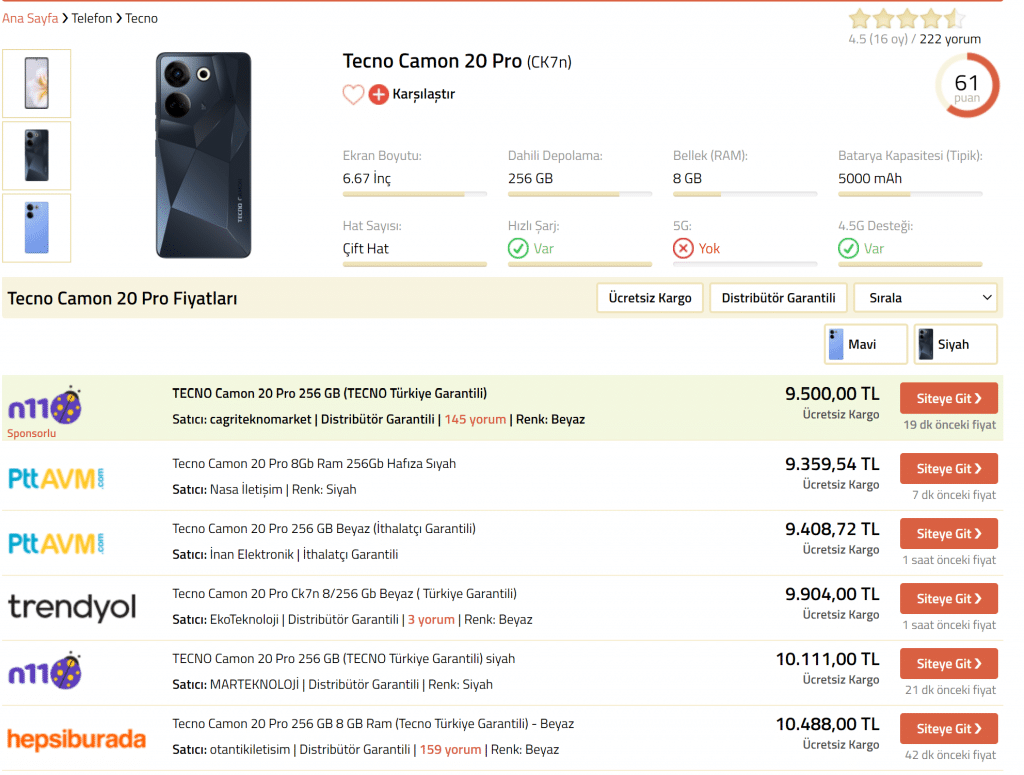Go to Ana Sayfa breadcrumb
1024x775 pixels.
(x=30, y=18)
